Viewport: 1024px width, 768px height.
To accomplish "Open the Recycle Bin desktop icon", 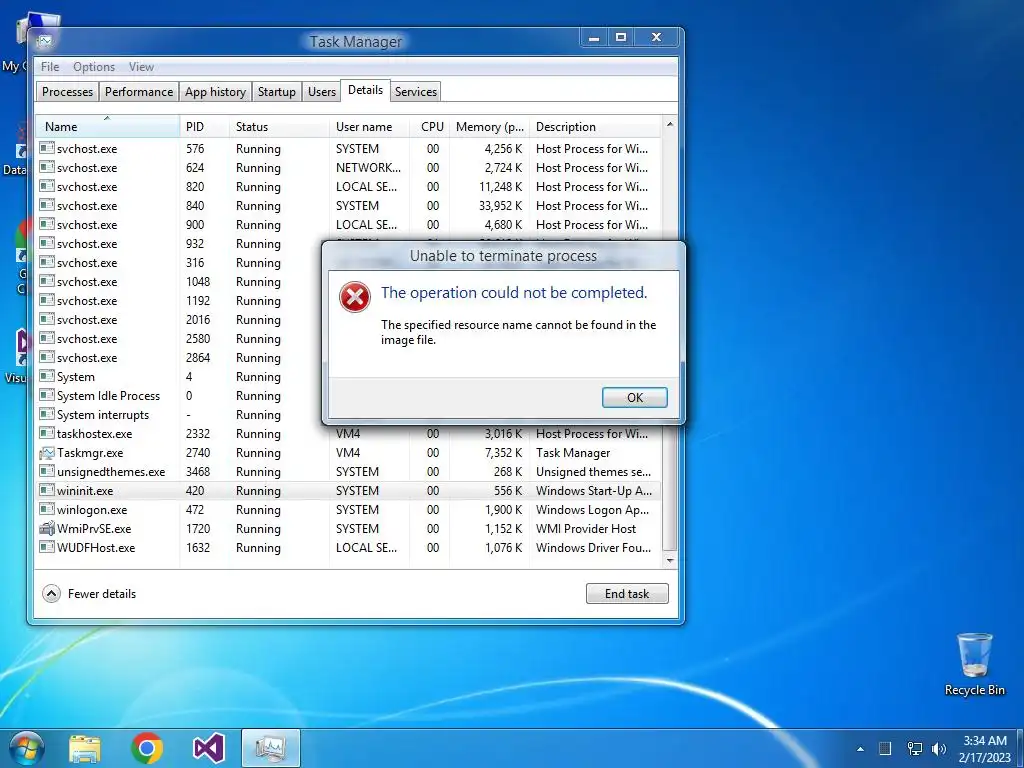I will [x=974, y=664].
